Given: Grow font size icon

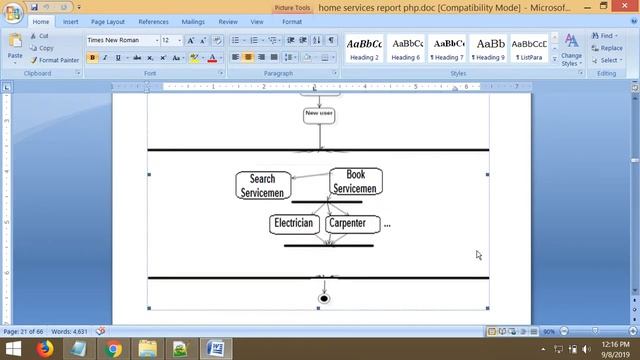Looking at the screenshot, I should [191, 40].
